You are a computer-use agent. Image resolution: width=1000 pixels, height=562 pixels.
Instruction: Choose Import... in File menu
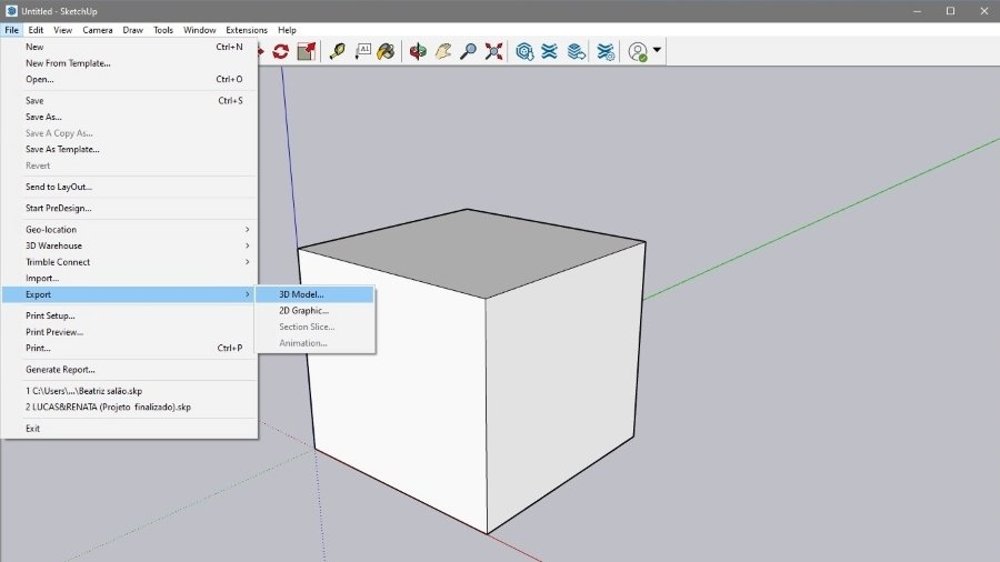point(129,278)
